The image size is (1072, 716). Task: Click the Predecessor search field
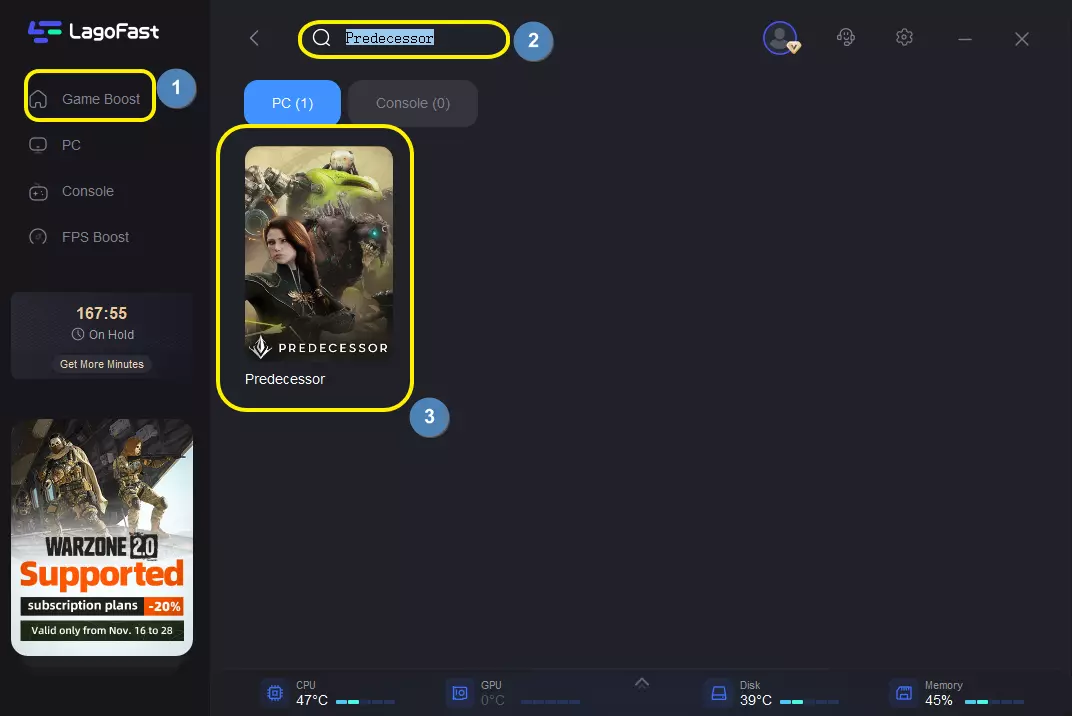420,38
